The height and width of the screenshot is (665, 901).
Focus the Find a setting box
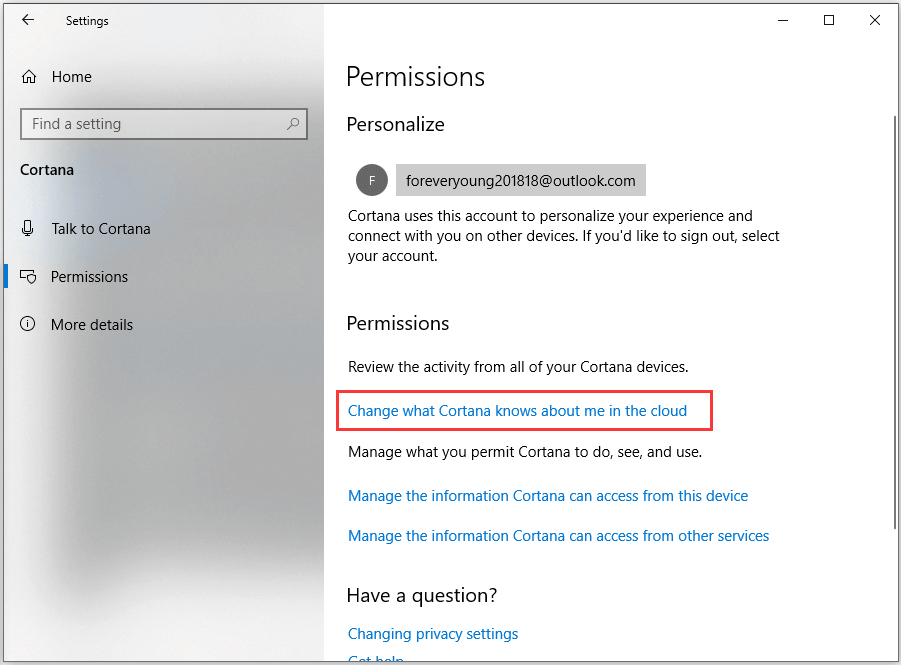click(x=155, y=124)
